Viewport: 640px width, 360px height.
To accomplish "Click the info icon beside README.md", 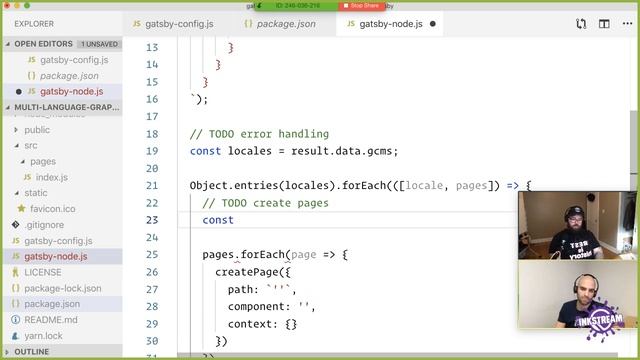I will 16,320.
